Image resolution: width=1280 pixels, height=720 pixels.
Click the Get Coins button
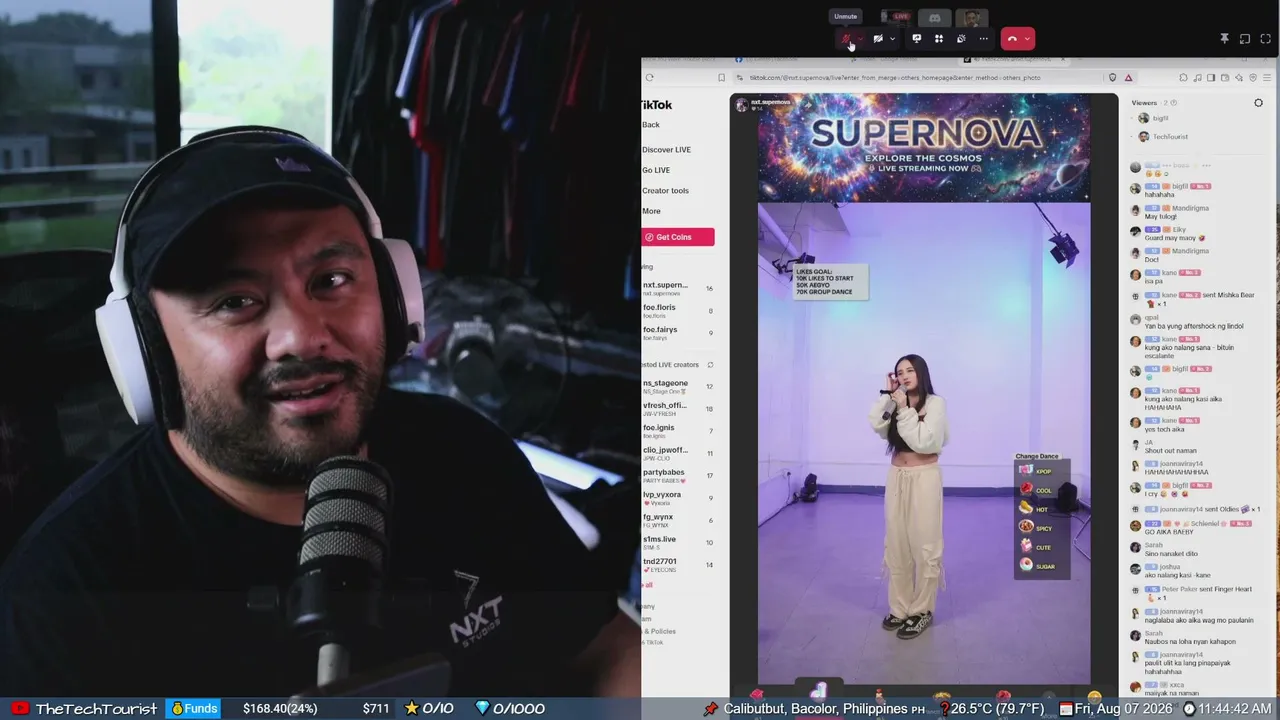[x=678, y=237]
